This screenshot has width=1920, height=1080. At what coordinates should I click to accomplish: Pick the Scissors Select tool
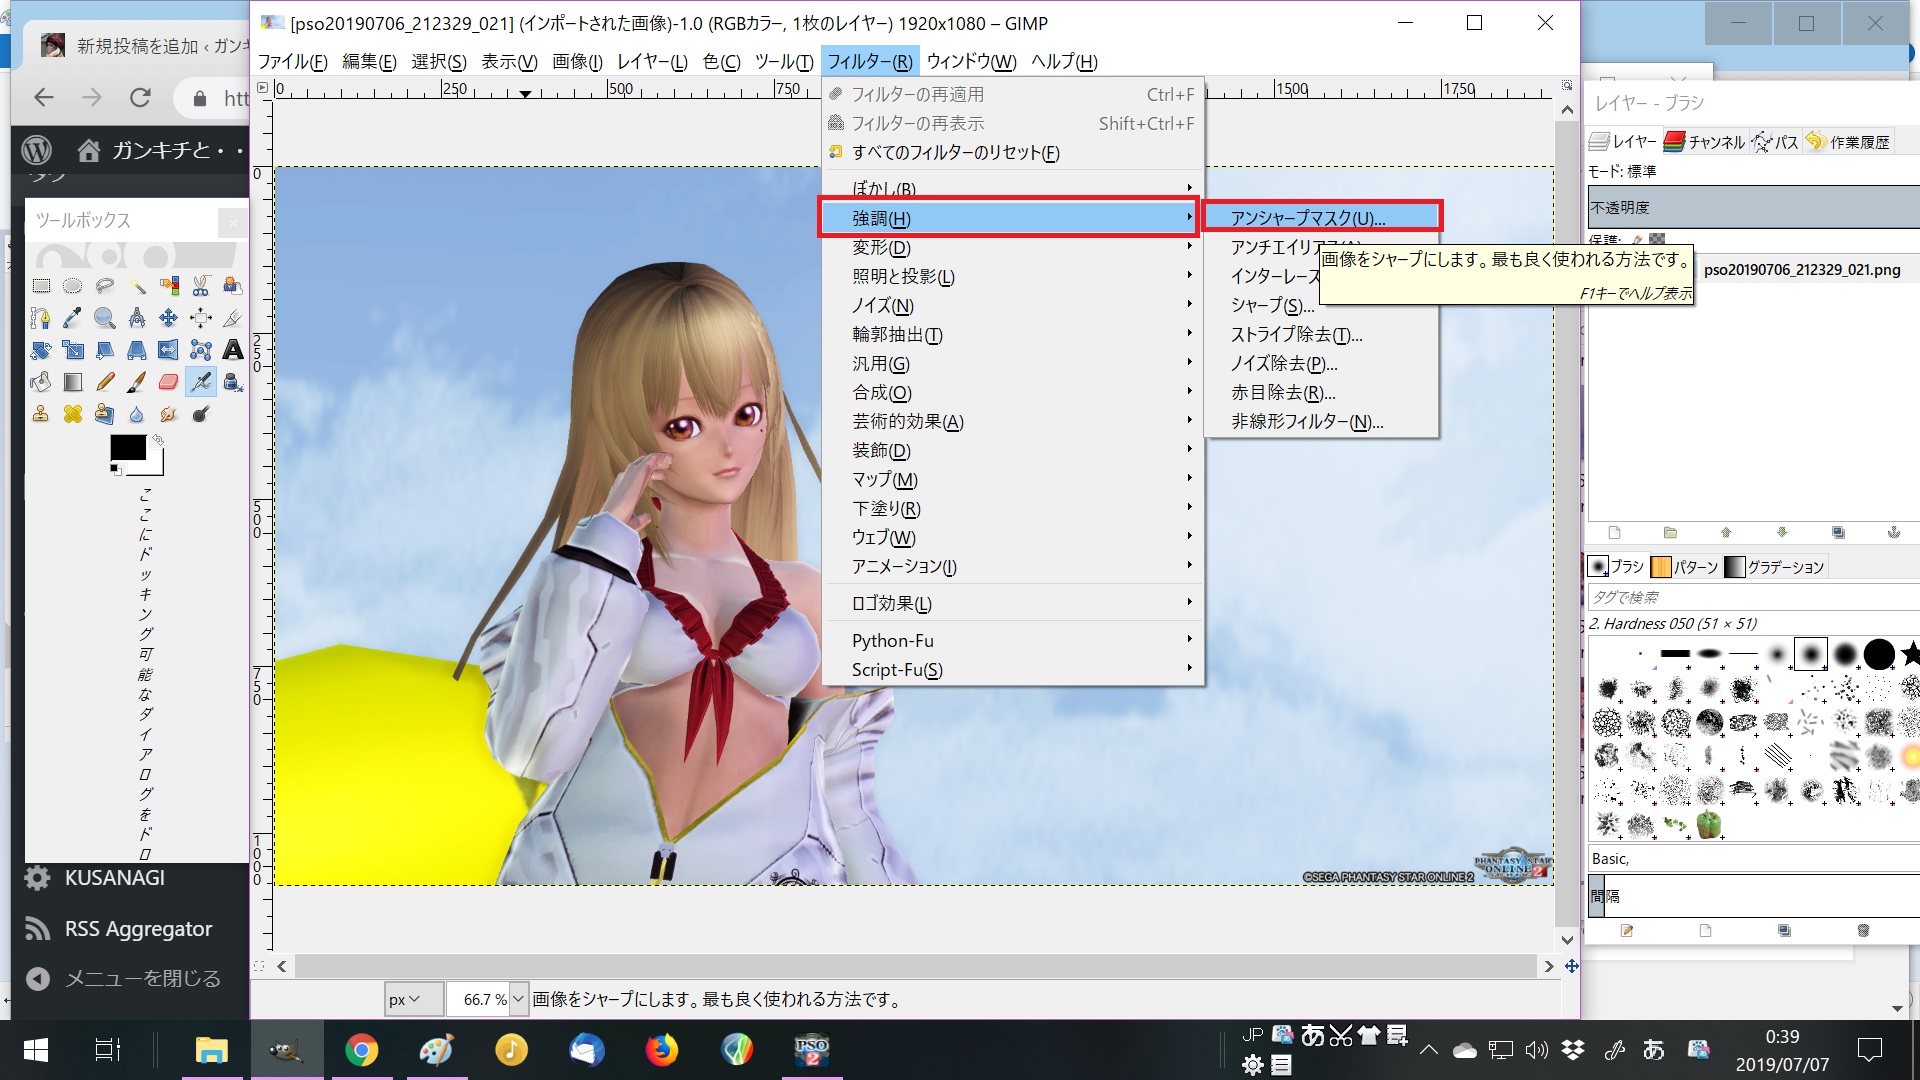point(200,286)
